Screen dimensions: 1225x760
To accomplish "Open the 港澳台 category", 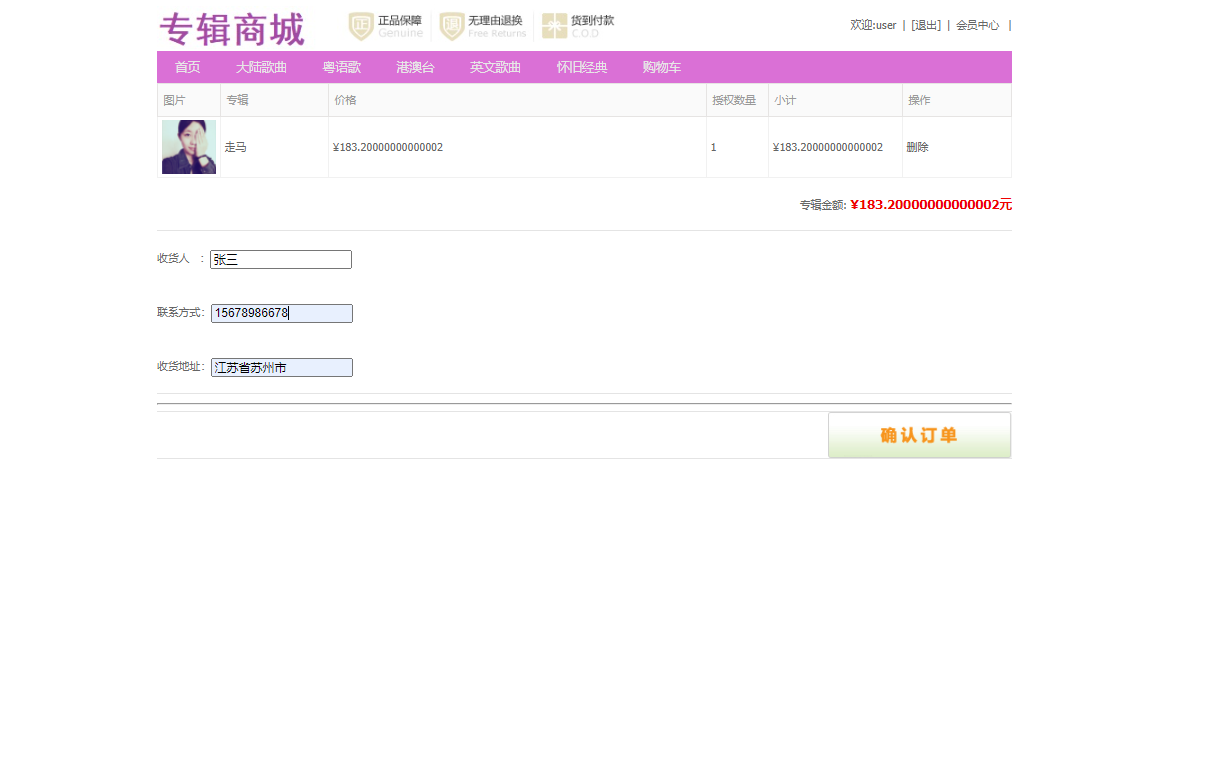I will 415,67.
